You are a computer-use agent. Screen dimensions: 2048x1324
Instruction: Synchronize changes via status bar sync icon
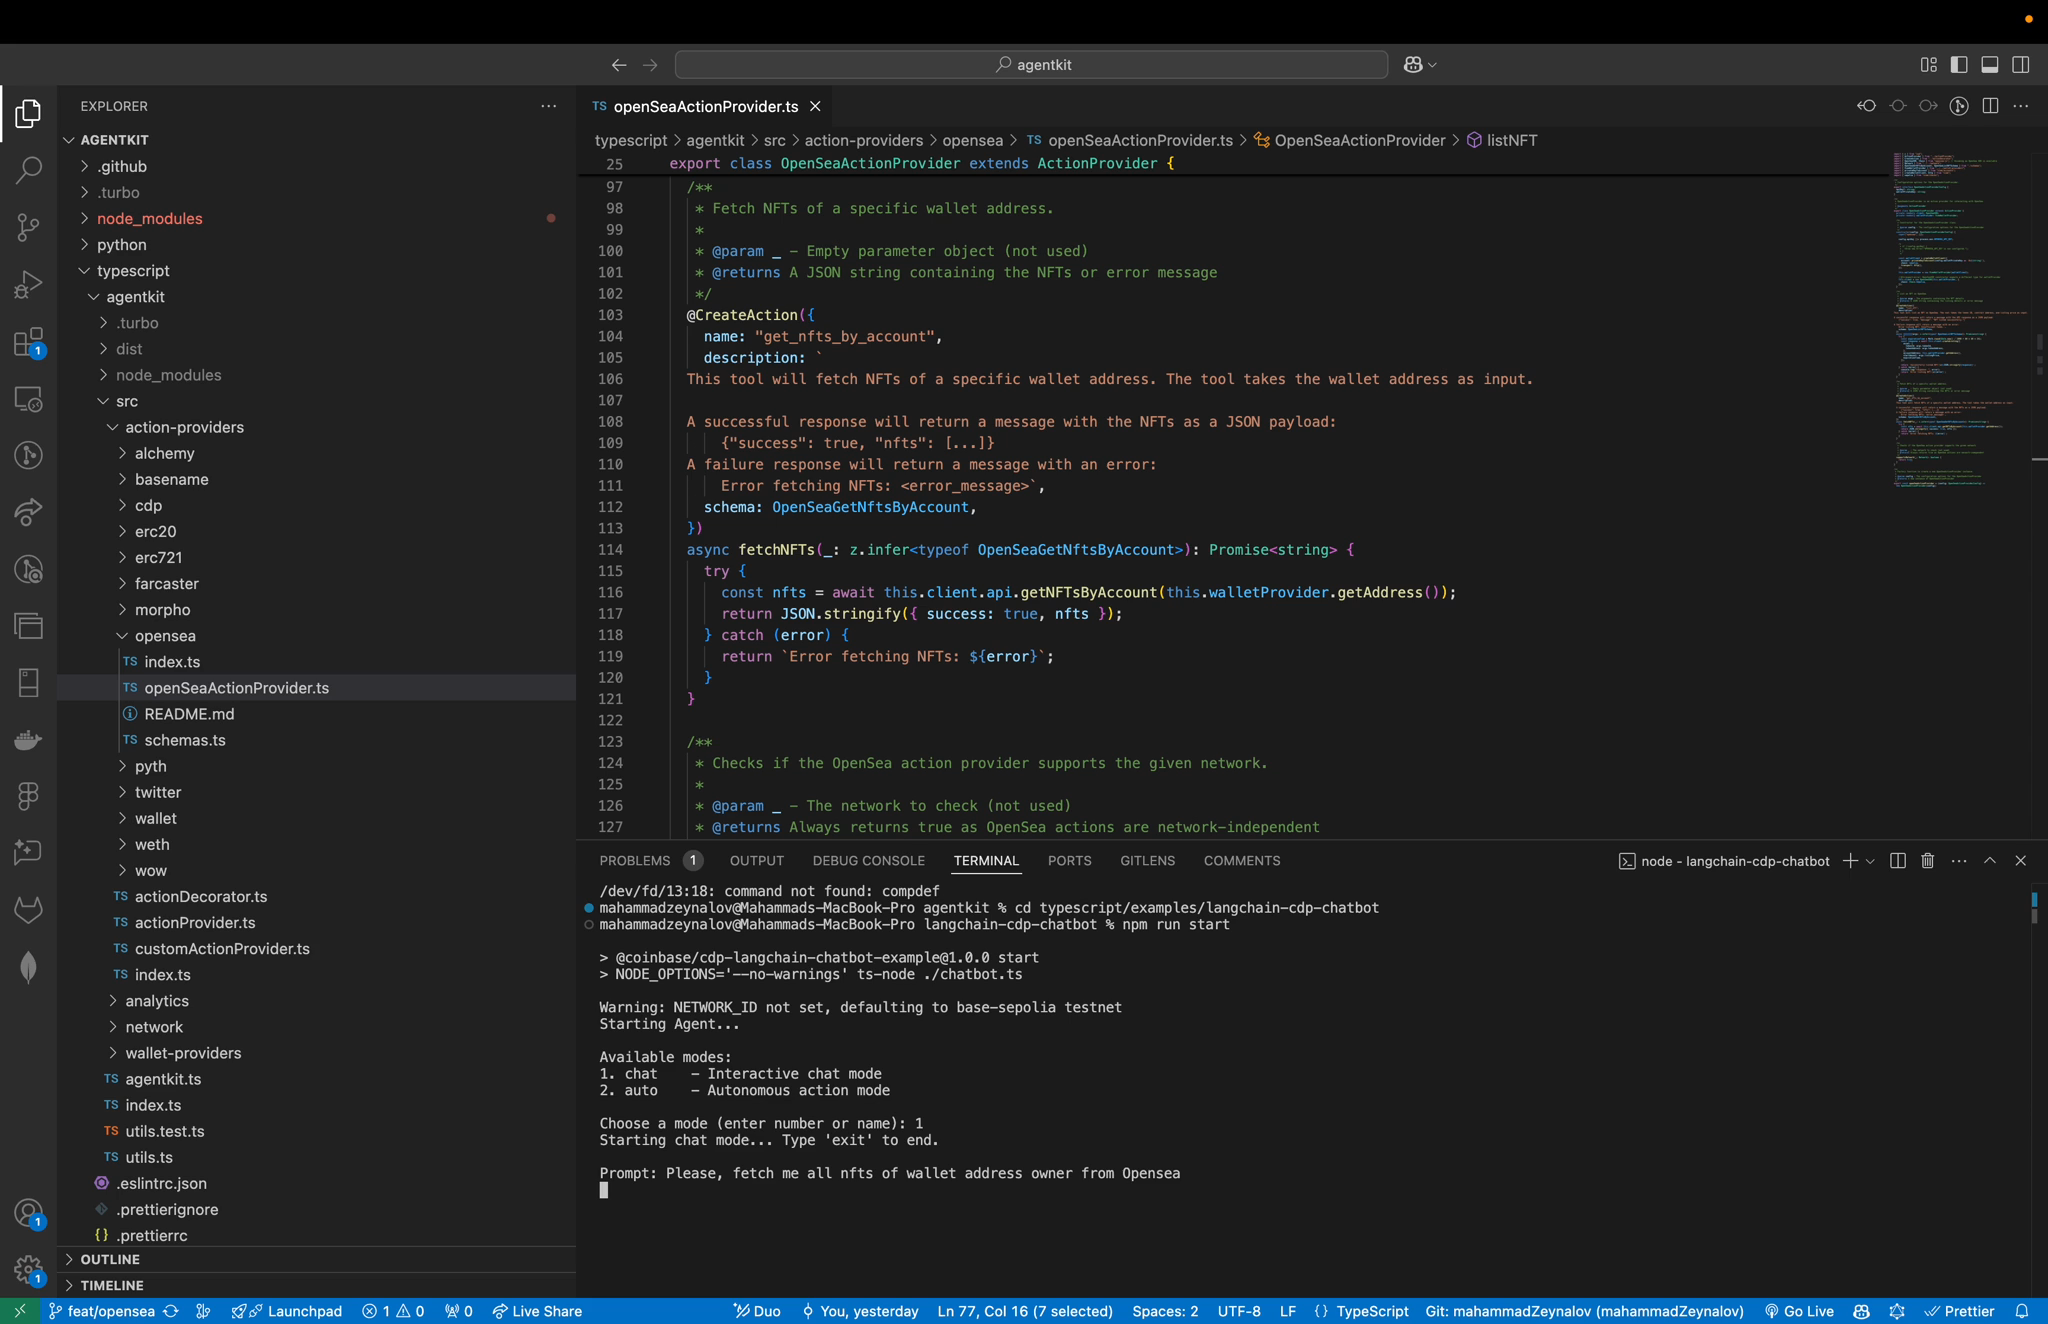[171, 1311]
